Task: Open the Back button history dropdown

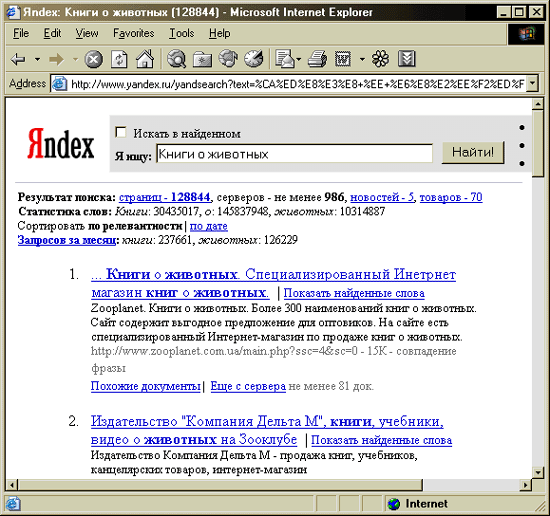Action: (x=37, y=59)
